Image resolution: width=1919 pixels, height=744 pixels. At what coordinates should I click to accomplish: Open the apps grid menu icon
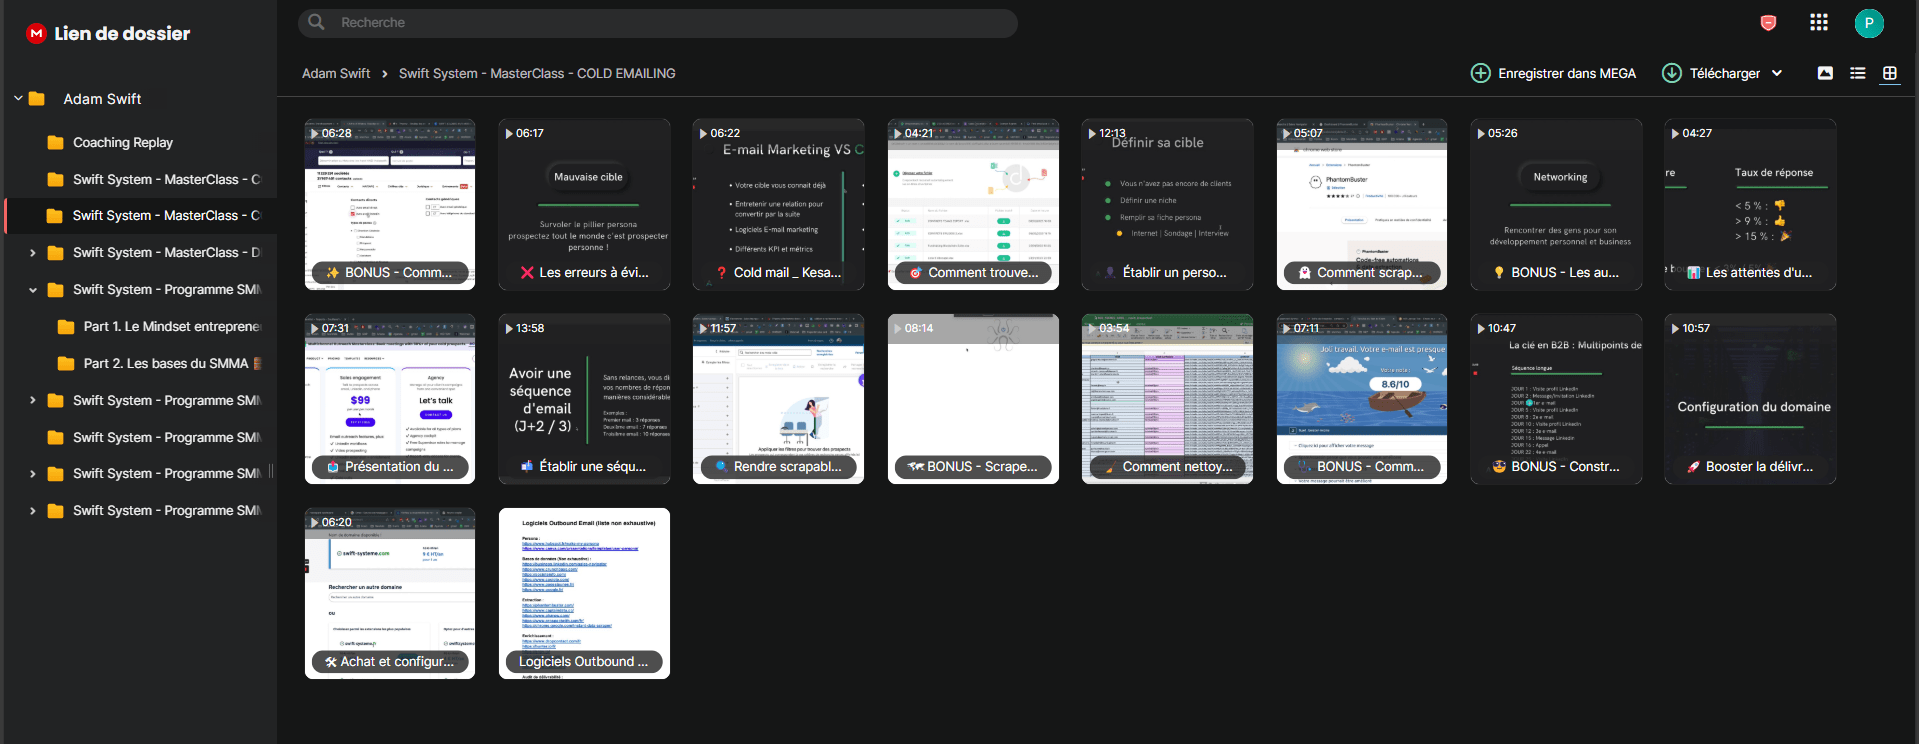click(x=1819, y=22)
